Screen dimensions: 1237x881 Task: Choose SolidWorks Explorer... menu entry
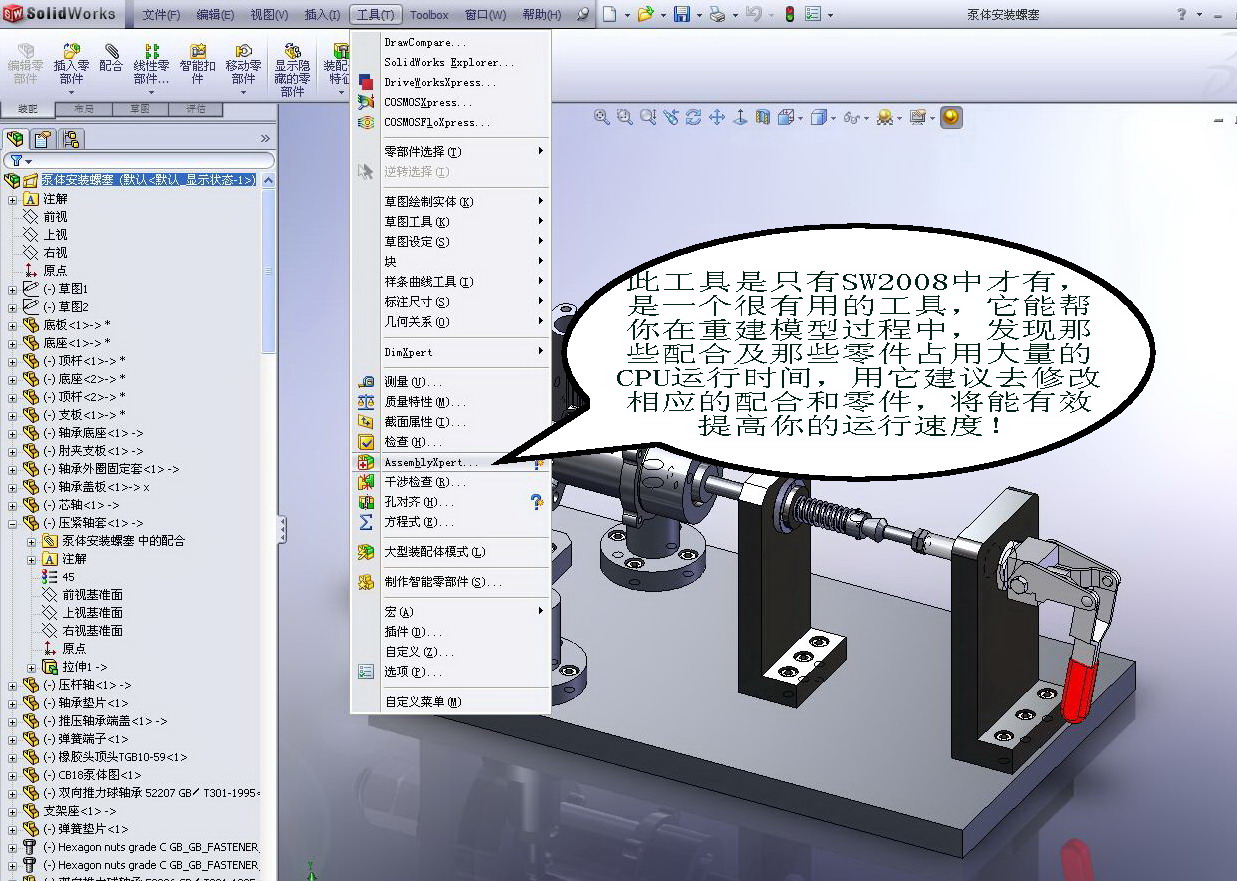coord(450,62)
